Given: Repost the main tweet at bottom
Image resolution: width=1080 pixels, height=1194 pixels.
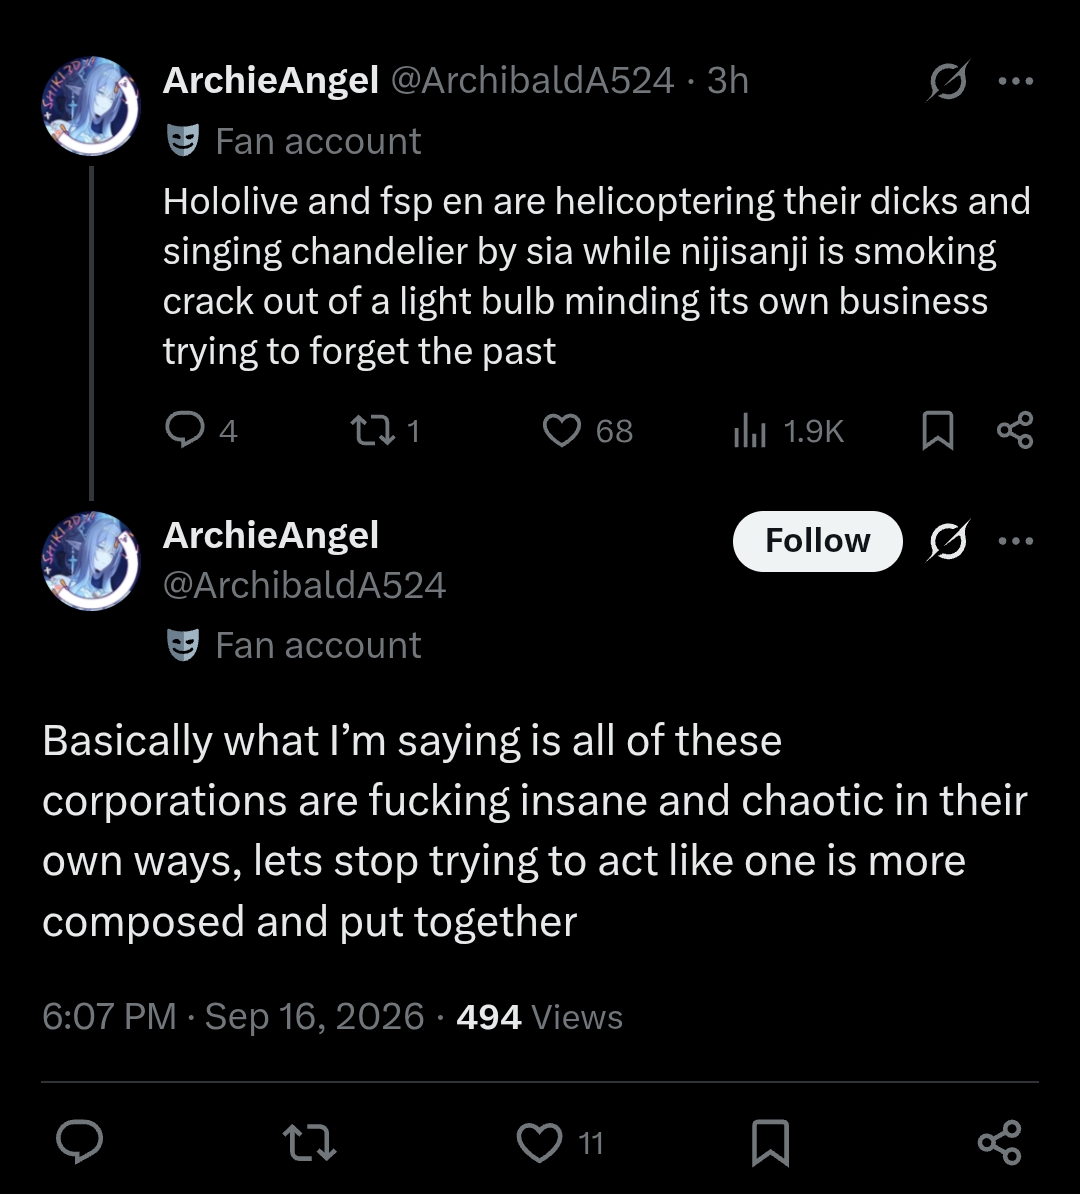Looking at the screenshot, I should [309, 1143].
